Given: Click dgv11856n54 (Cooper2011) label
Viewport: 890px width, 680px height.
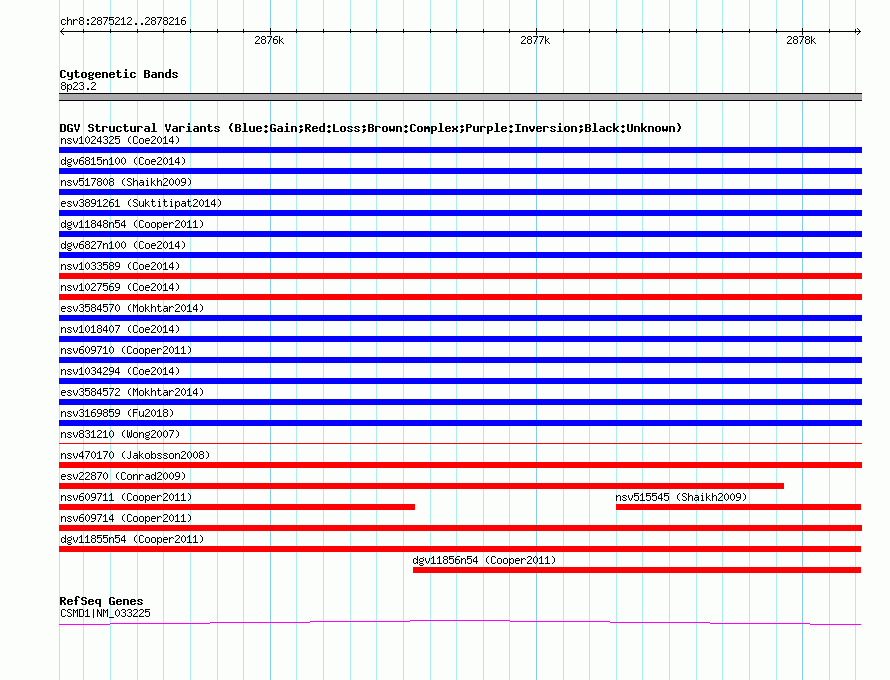Looking at the screenshot, I should pos(484,560).
